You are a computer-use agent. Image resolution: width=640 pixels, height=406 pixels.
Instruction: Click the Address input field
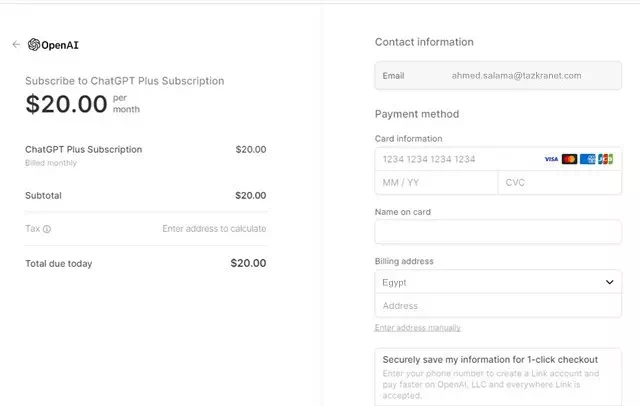(x=498, y=306)
